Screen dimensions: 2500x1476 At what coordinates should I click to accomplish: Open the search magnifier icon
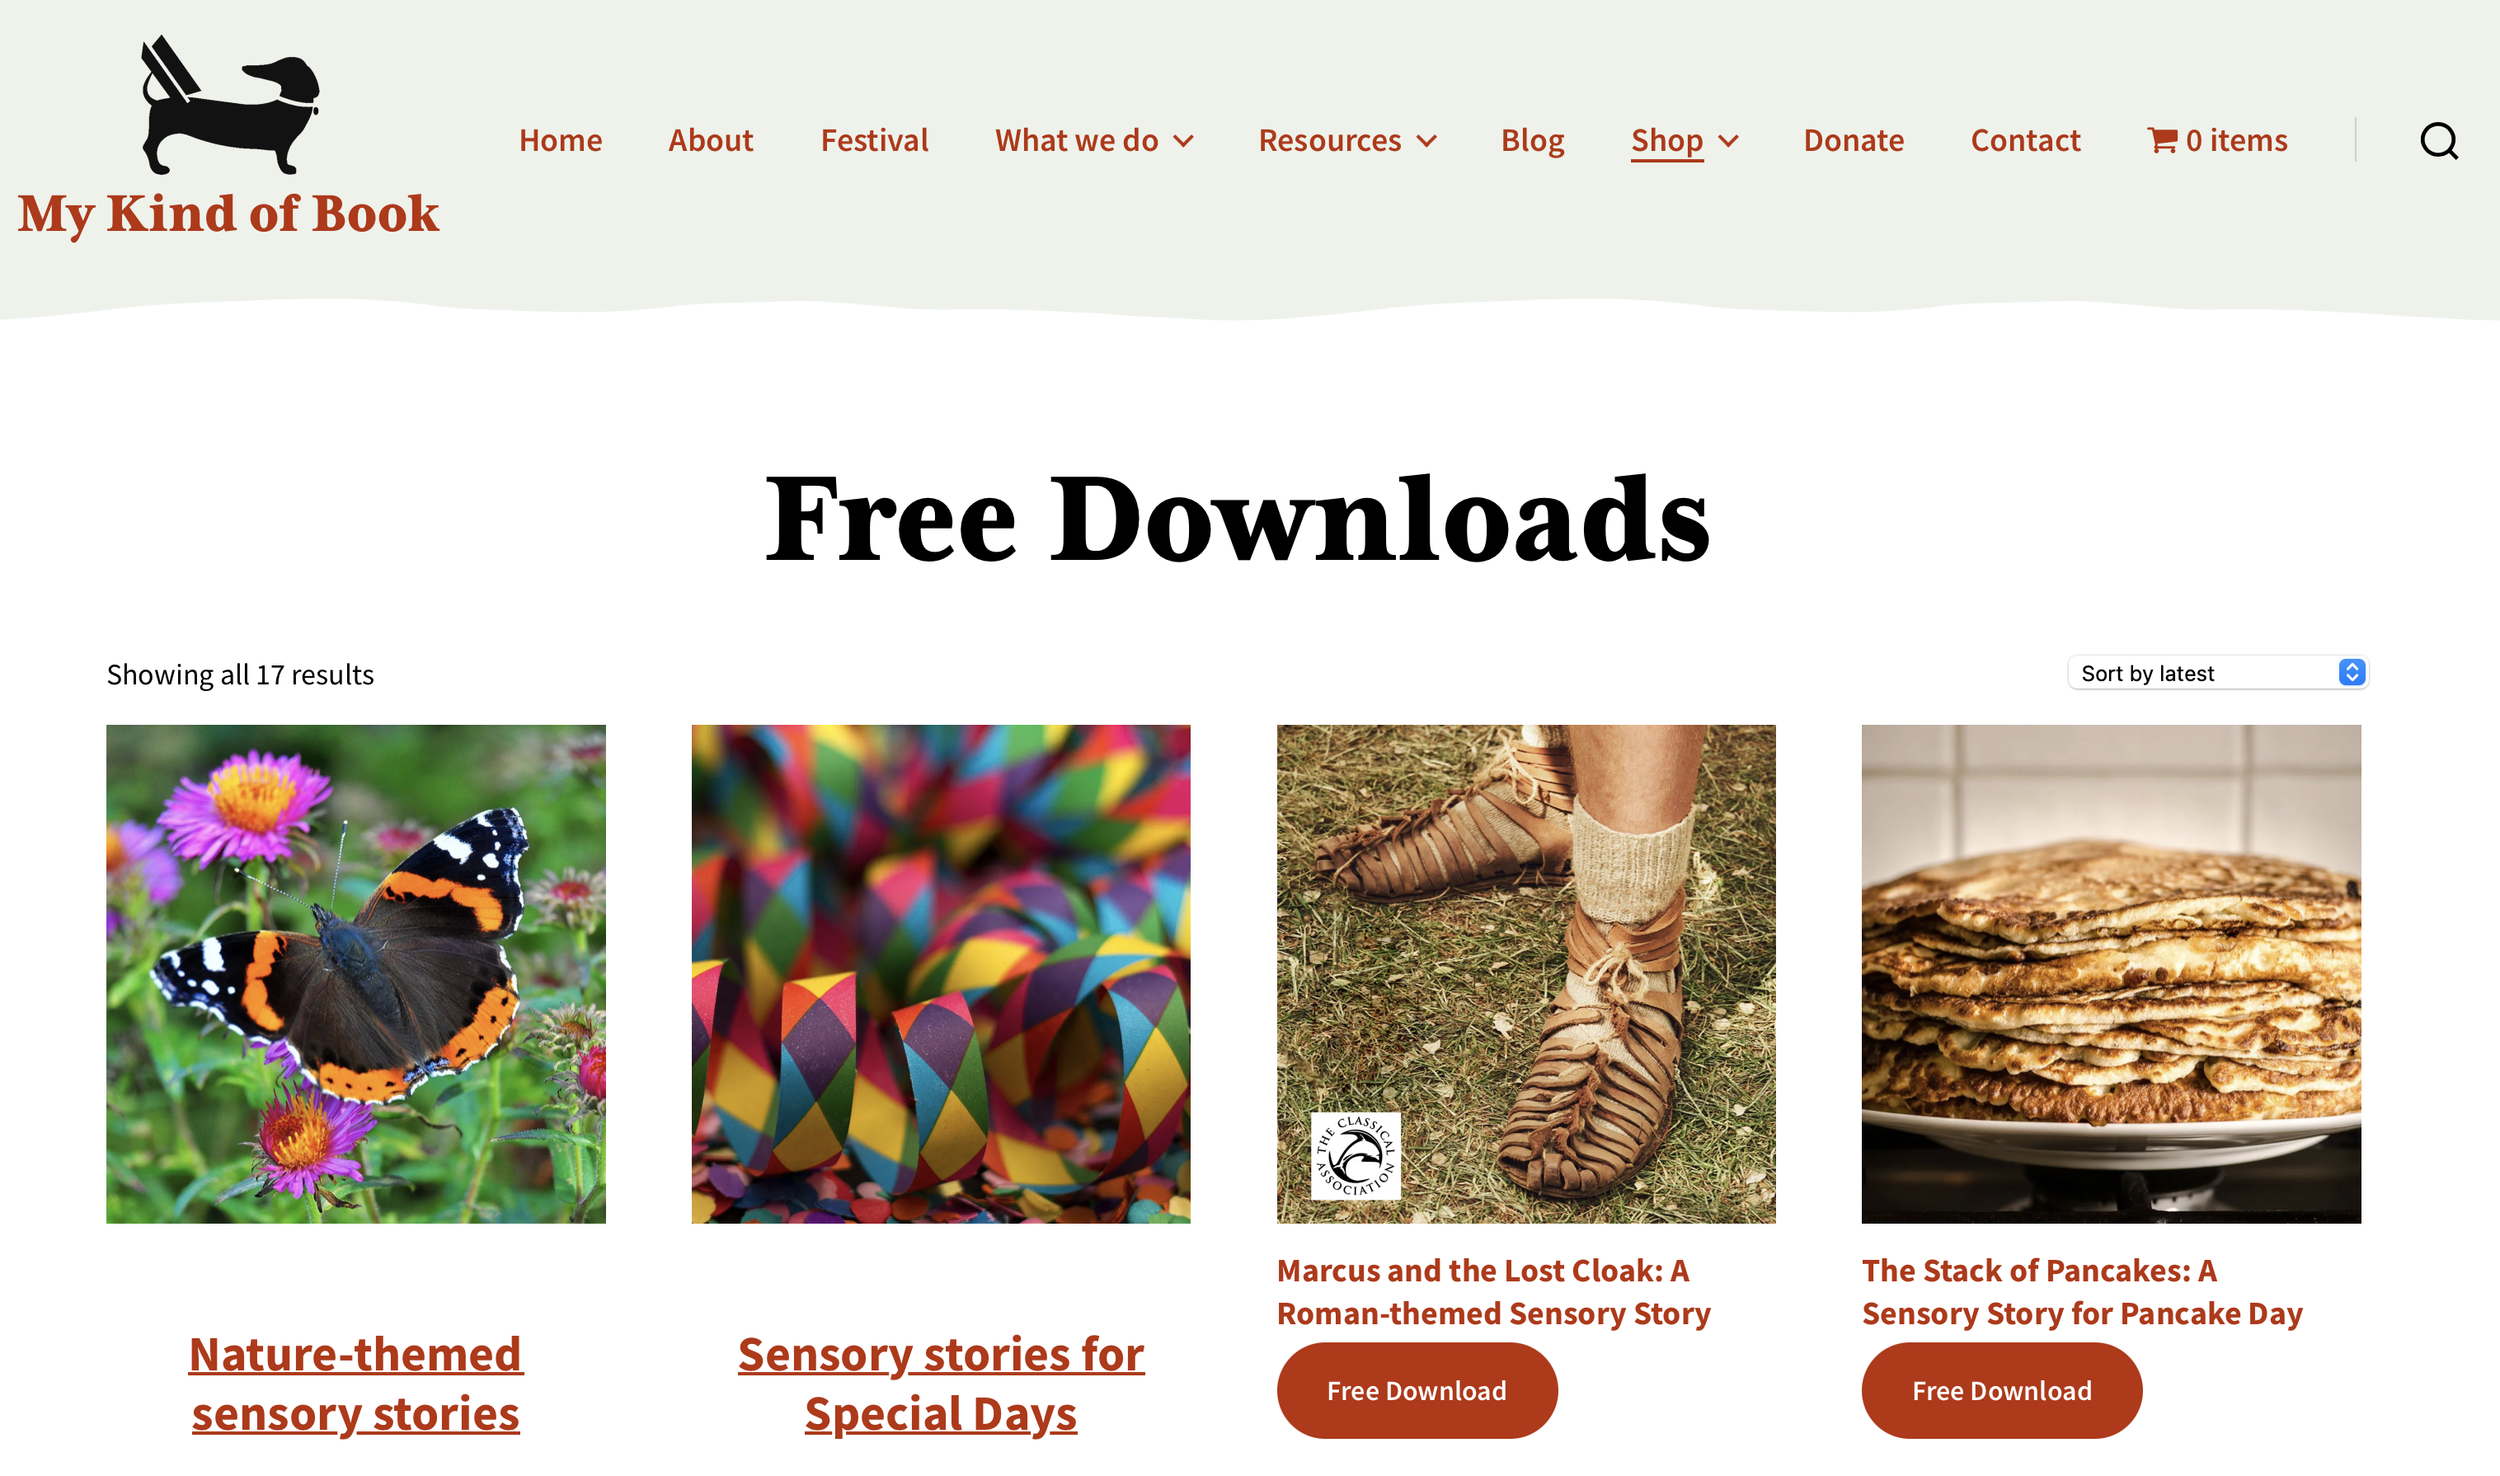(2438, 141)
